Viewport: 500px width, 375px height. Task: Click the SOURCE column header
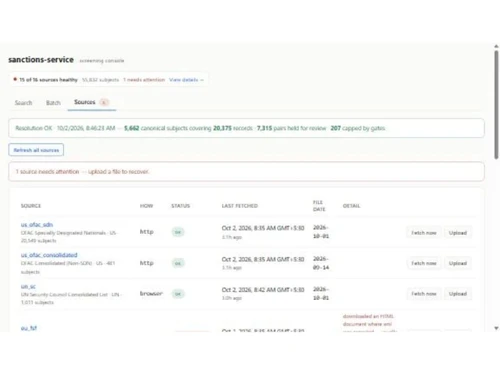pyautogui.click(x=31, y=206)
